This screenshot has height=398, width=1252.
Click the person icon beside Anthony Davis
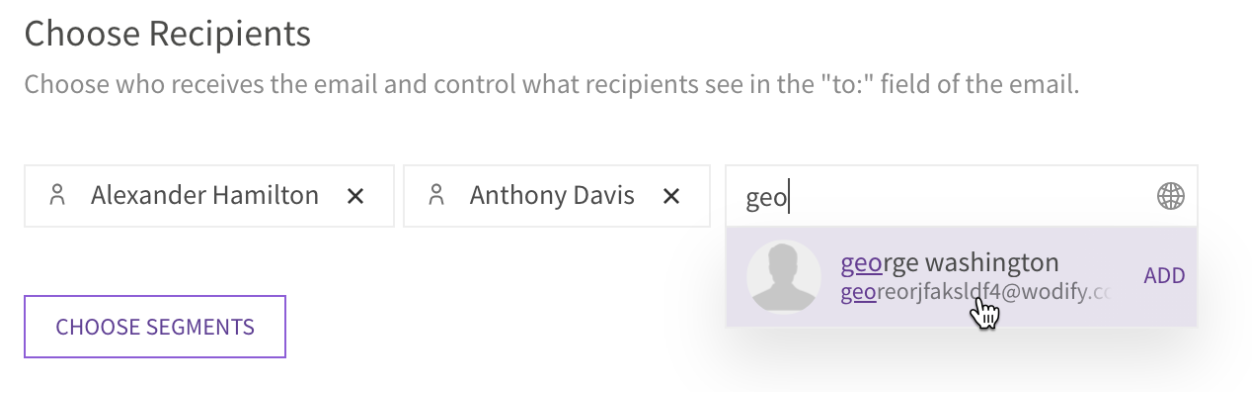[x=436, y=195]
